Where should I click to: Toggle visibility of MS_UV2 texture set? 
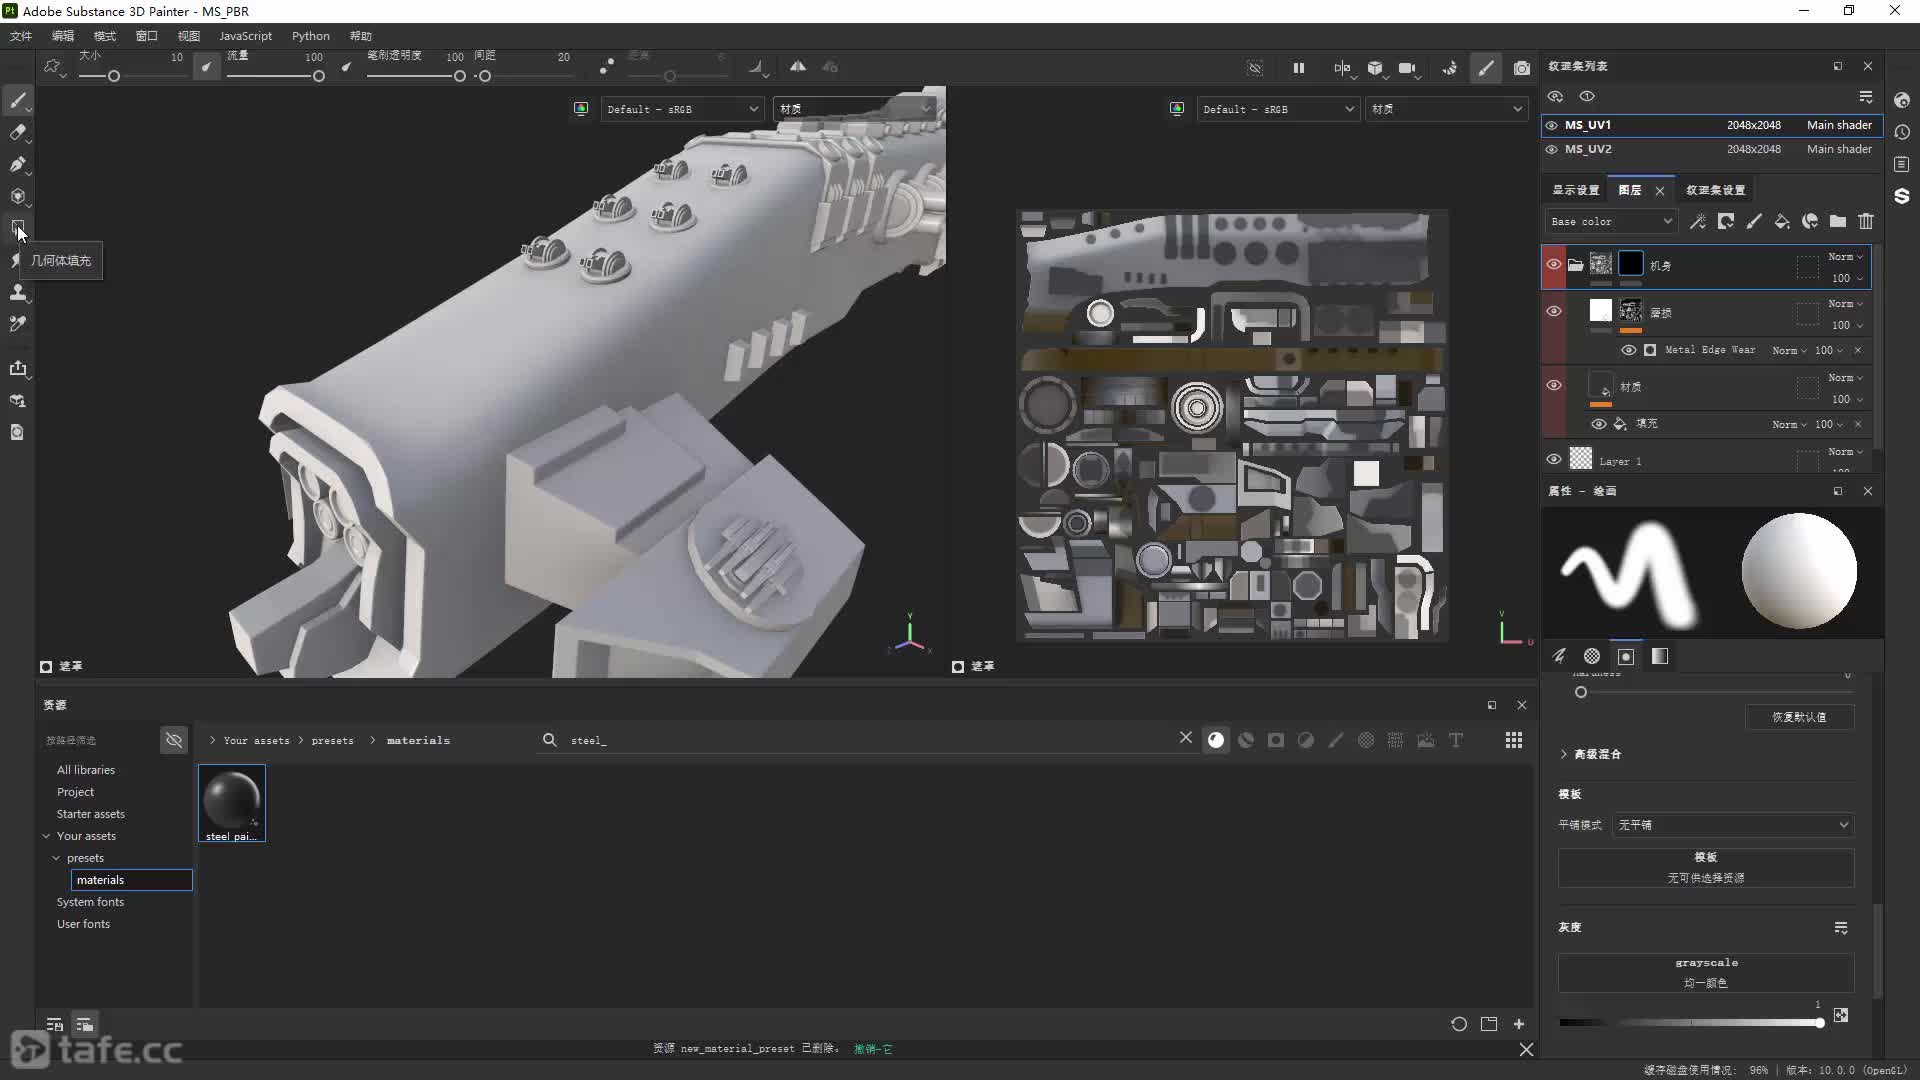[1552, 149]
